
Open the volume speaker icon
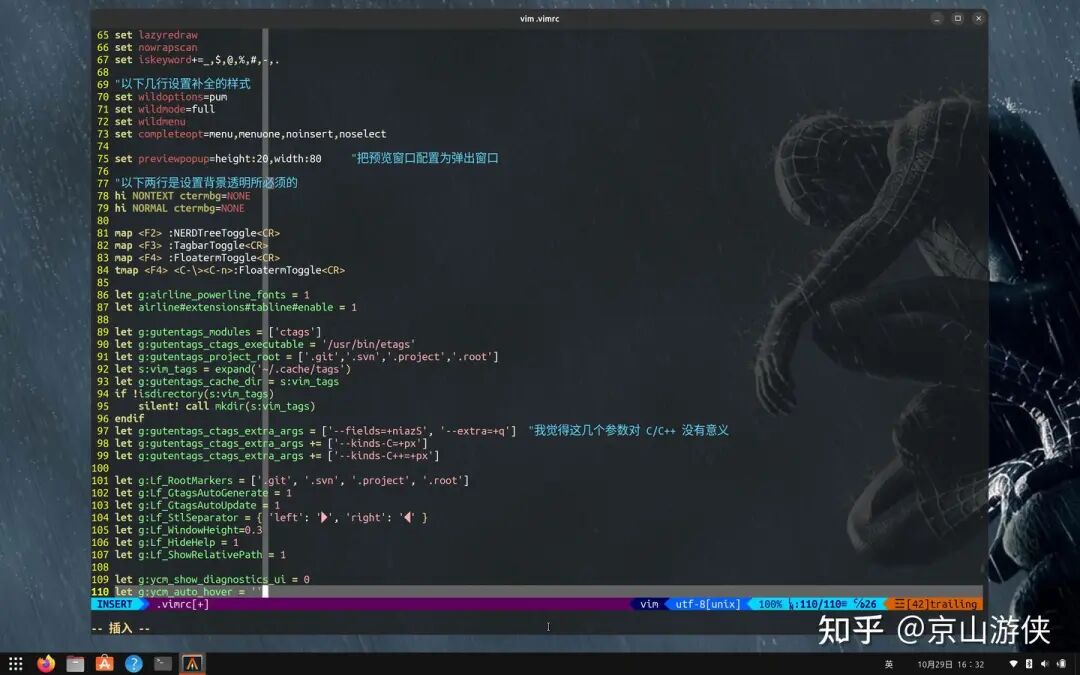[1045, 664]
